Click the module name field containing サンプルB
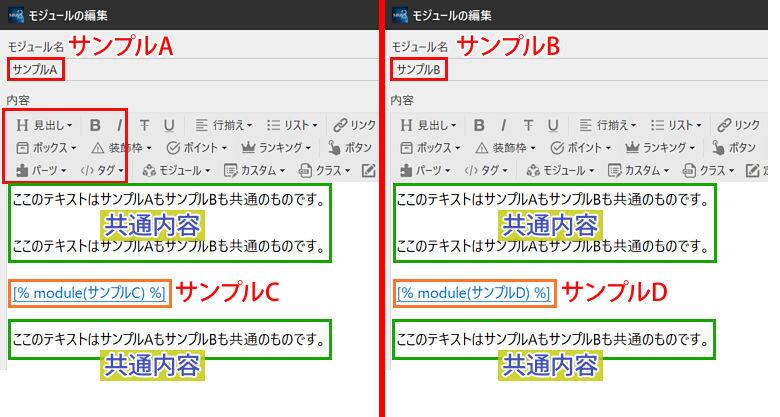Screen dimensions: 780x417 tap(418, 69)
